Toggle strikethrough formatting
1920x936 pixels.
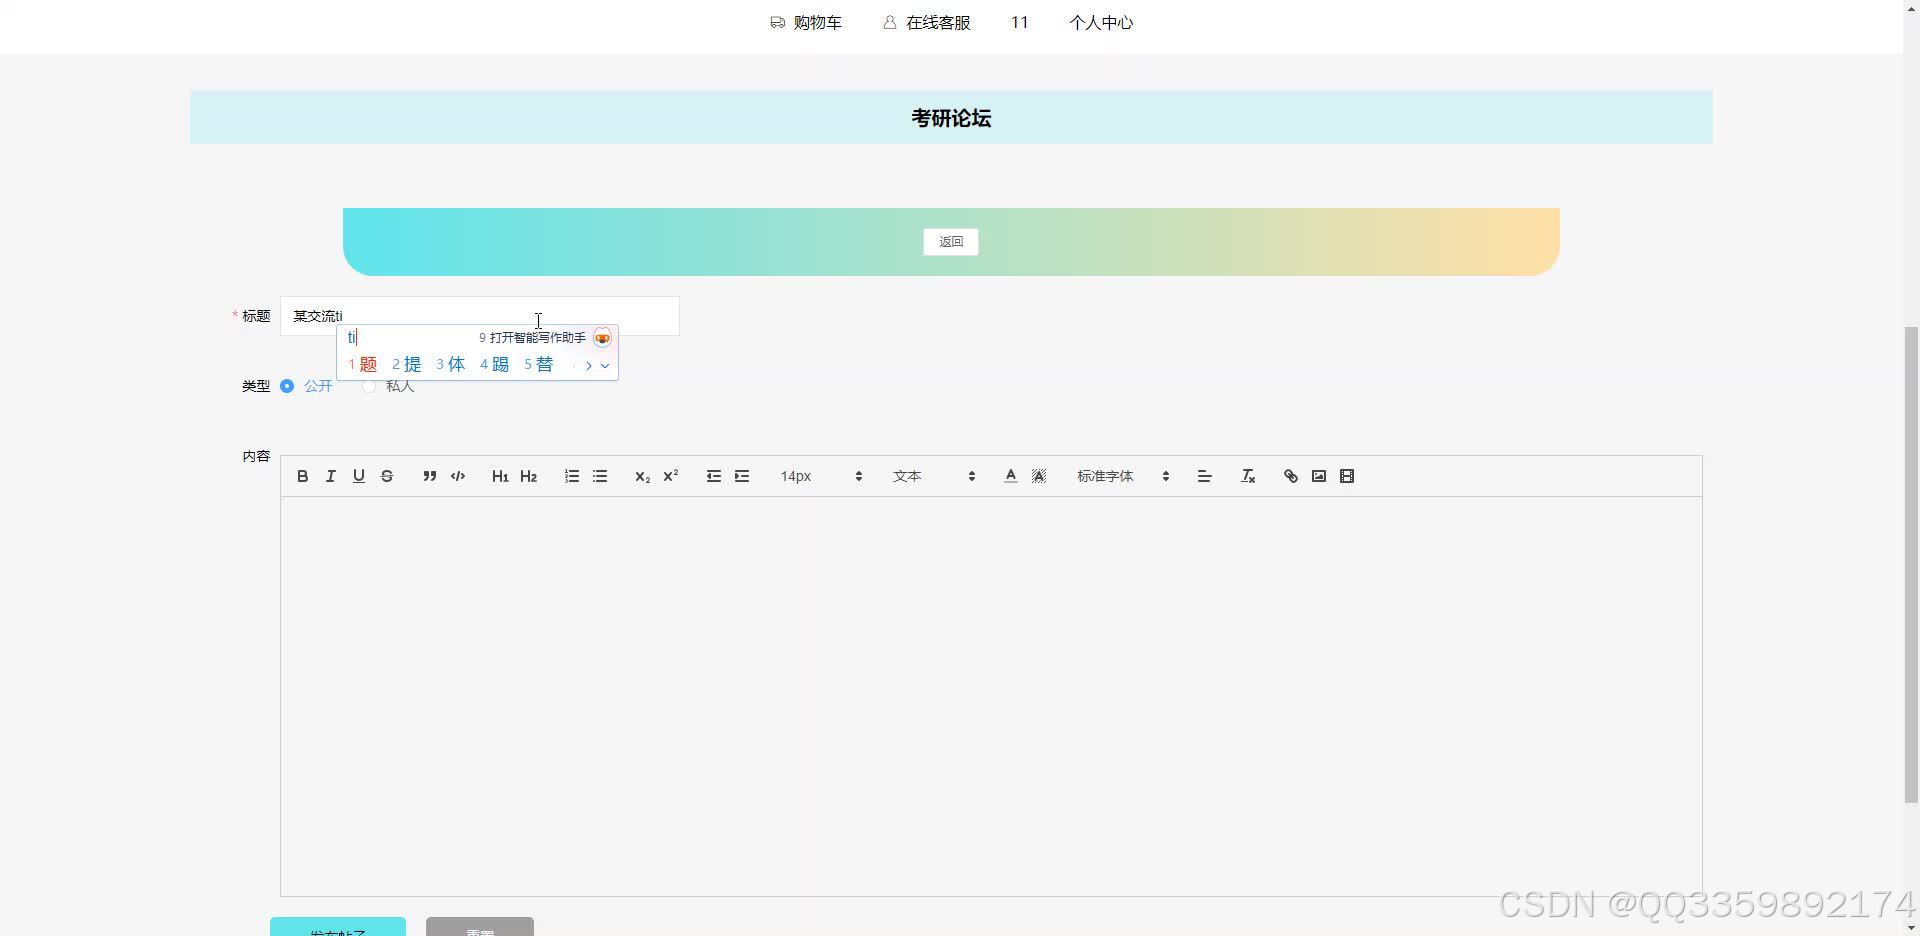tap(387, 476)
